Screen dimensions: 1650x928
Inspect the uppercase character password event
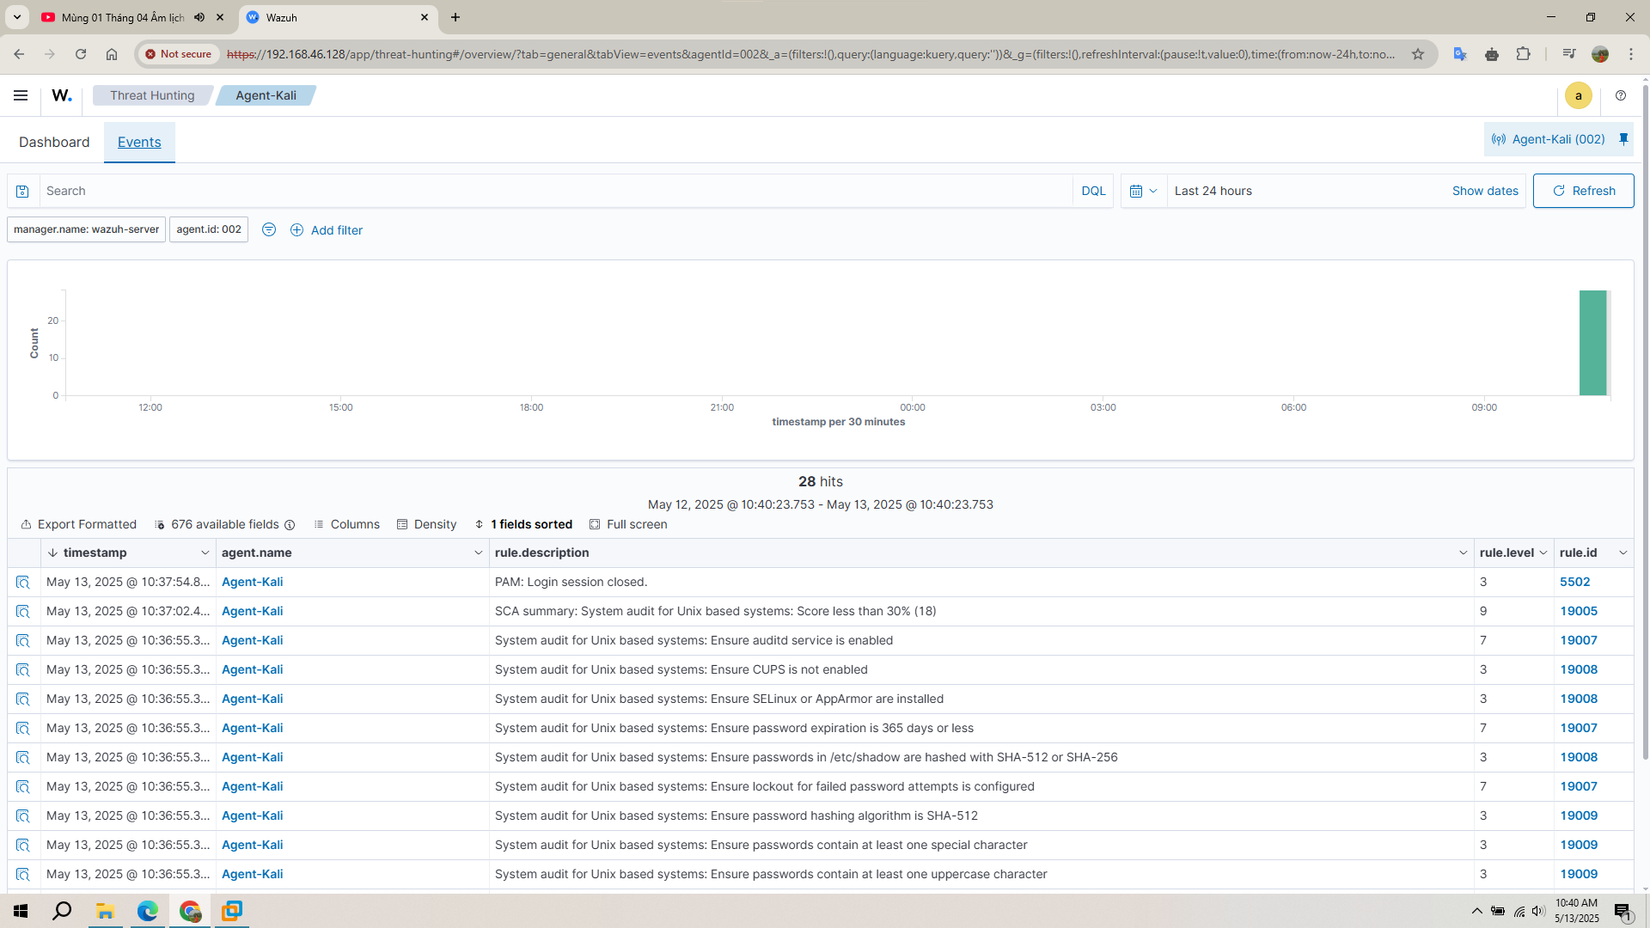pos(23,874)
